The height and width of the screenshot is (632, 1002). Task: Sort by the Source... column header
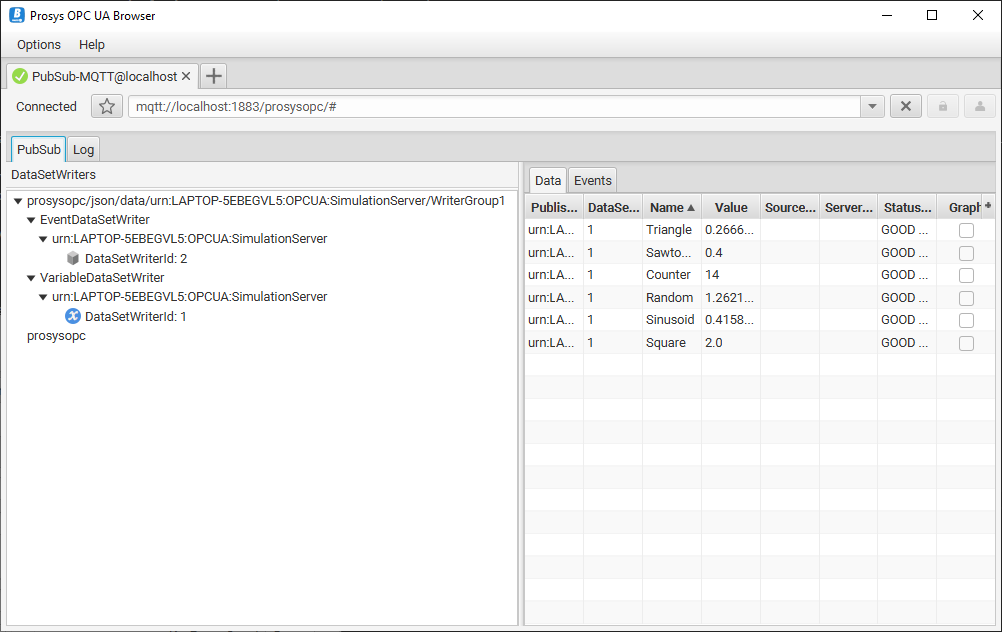[790, 208]
